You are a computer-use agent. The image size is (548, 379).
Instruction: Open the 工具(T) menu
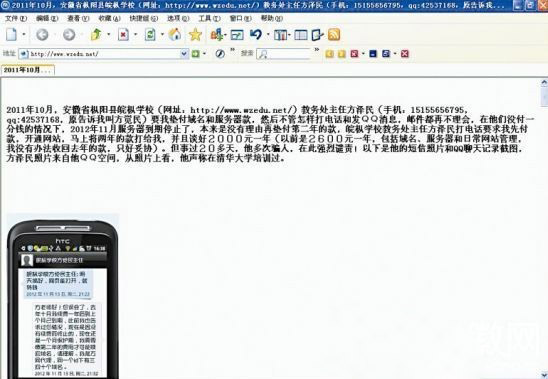[x=209, y=18]
